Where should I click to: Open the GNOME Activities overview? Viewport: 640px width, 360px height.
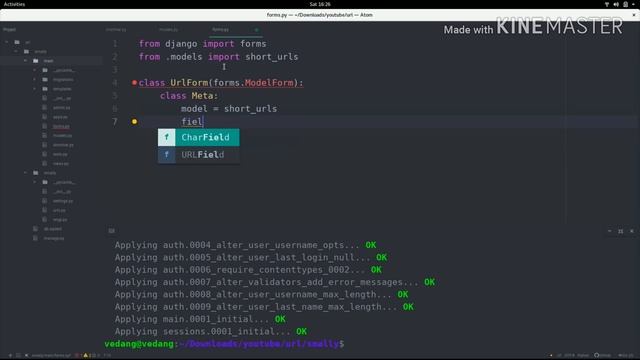point(14,4)
